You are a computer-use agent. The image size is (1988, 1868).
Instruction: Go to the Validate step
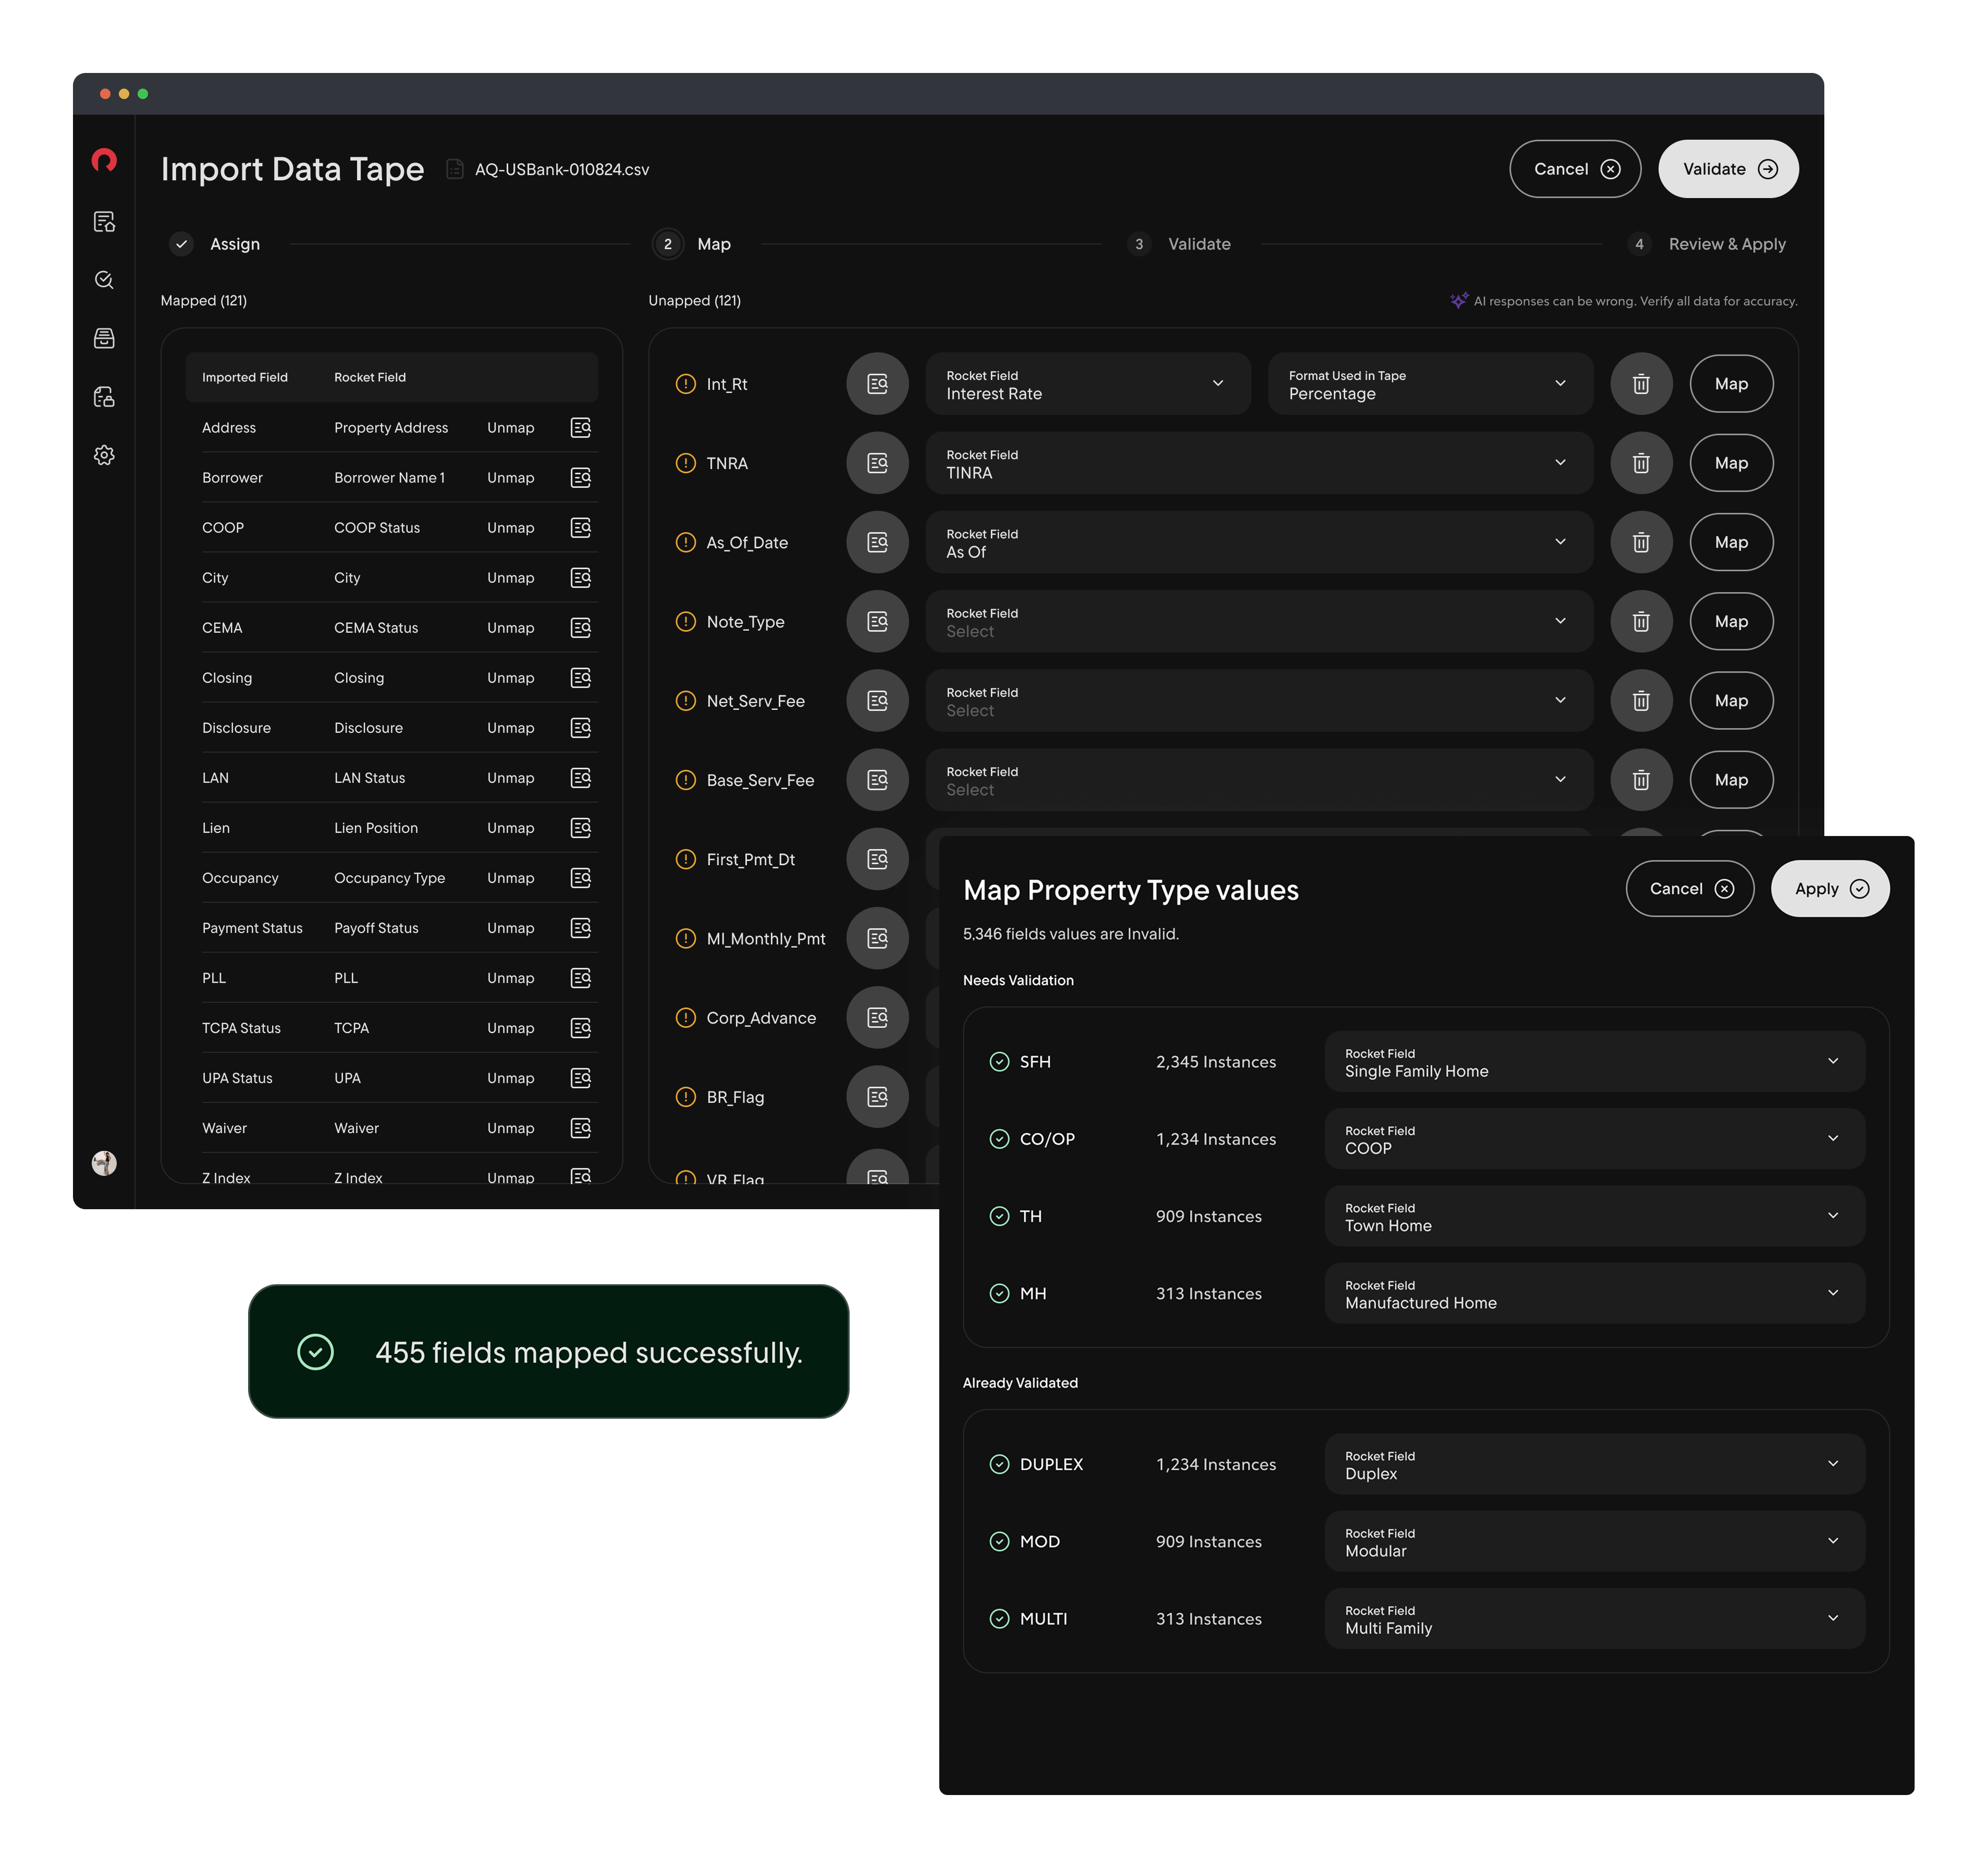1198,244
